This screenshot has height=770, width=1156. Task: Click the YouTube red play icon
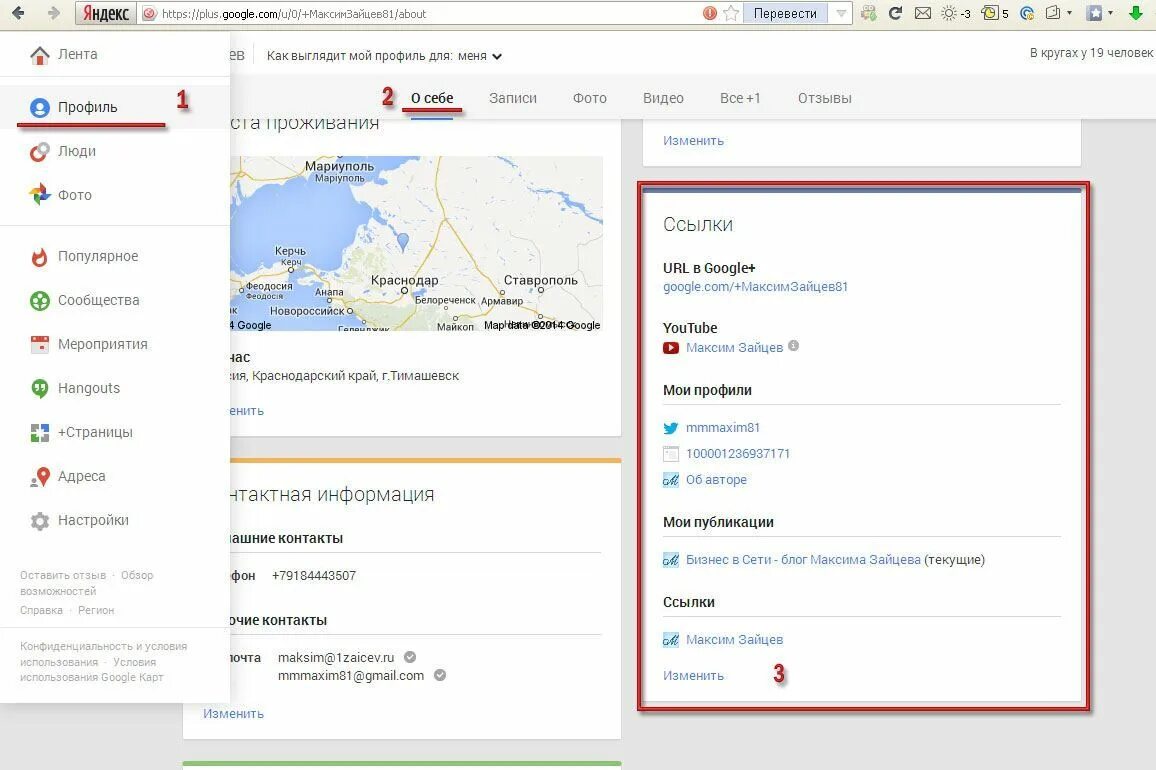pyautogui.click(x=671, y=348)
